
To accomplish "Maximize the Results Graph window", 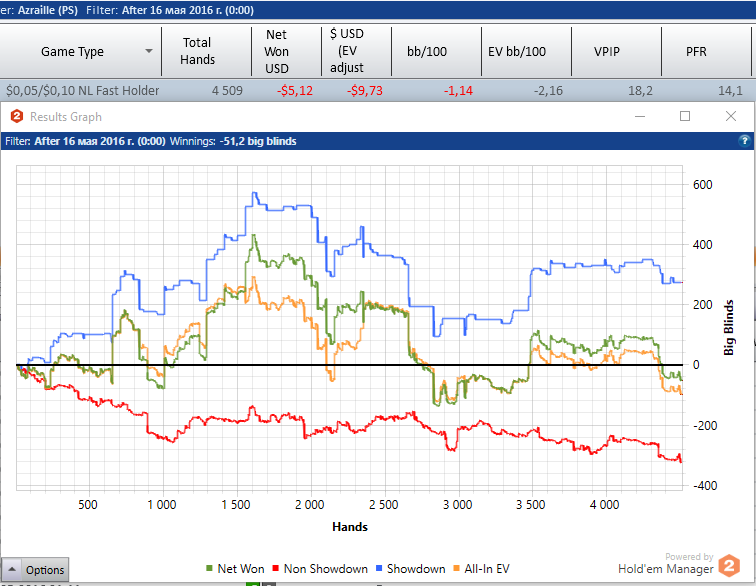I will coord(685,116).
